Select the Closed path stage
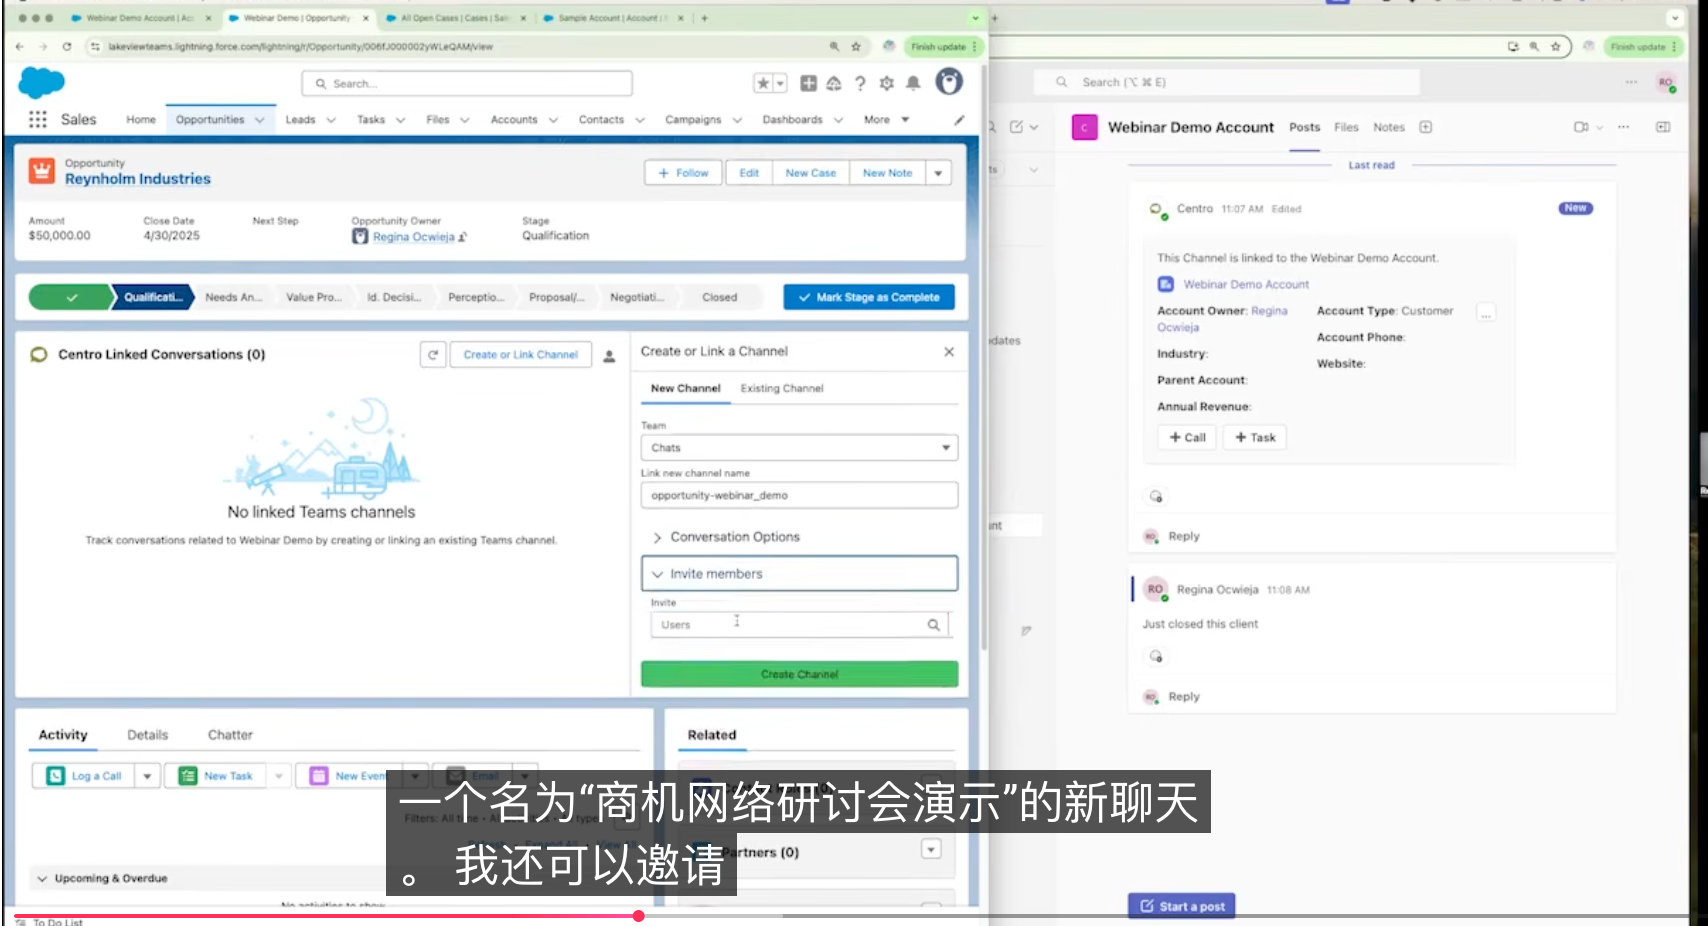The height and width of the screenshot is (926, 1708). [x=720, y=297]
